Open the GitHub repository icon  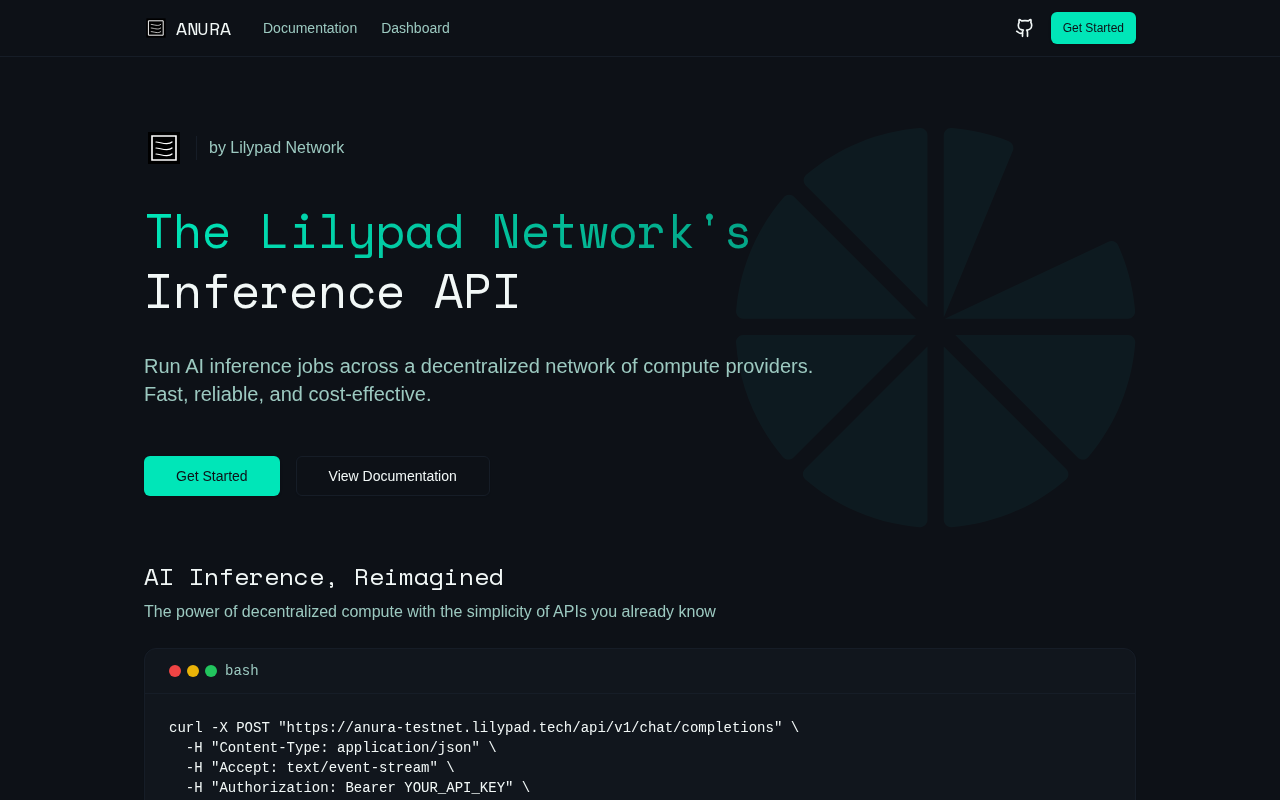1024,28
